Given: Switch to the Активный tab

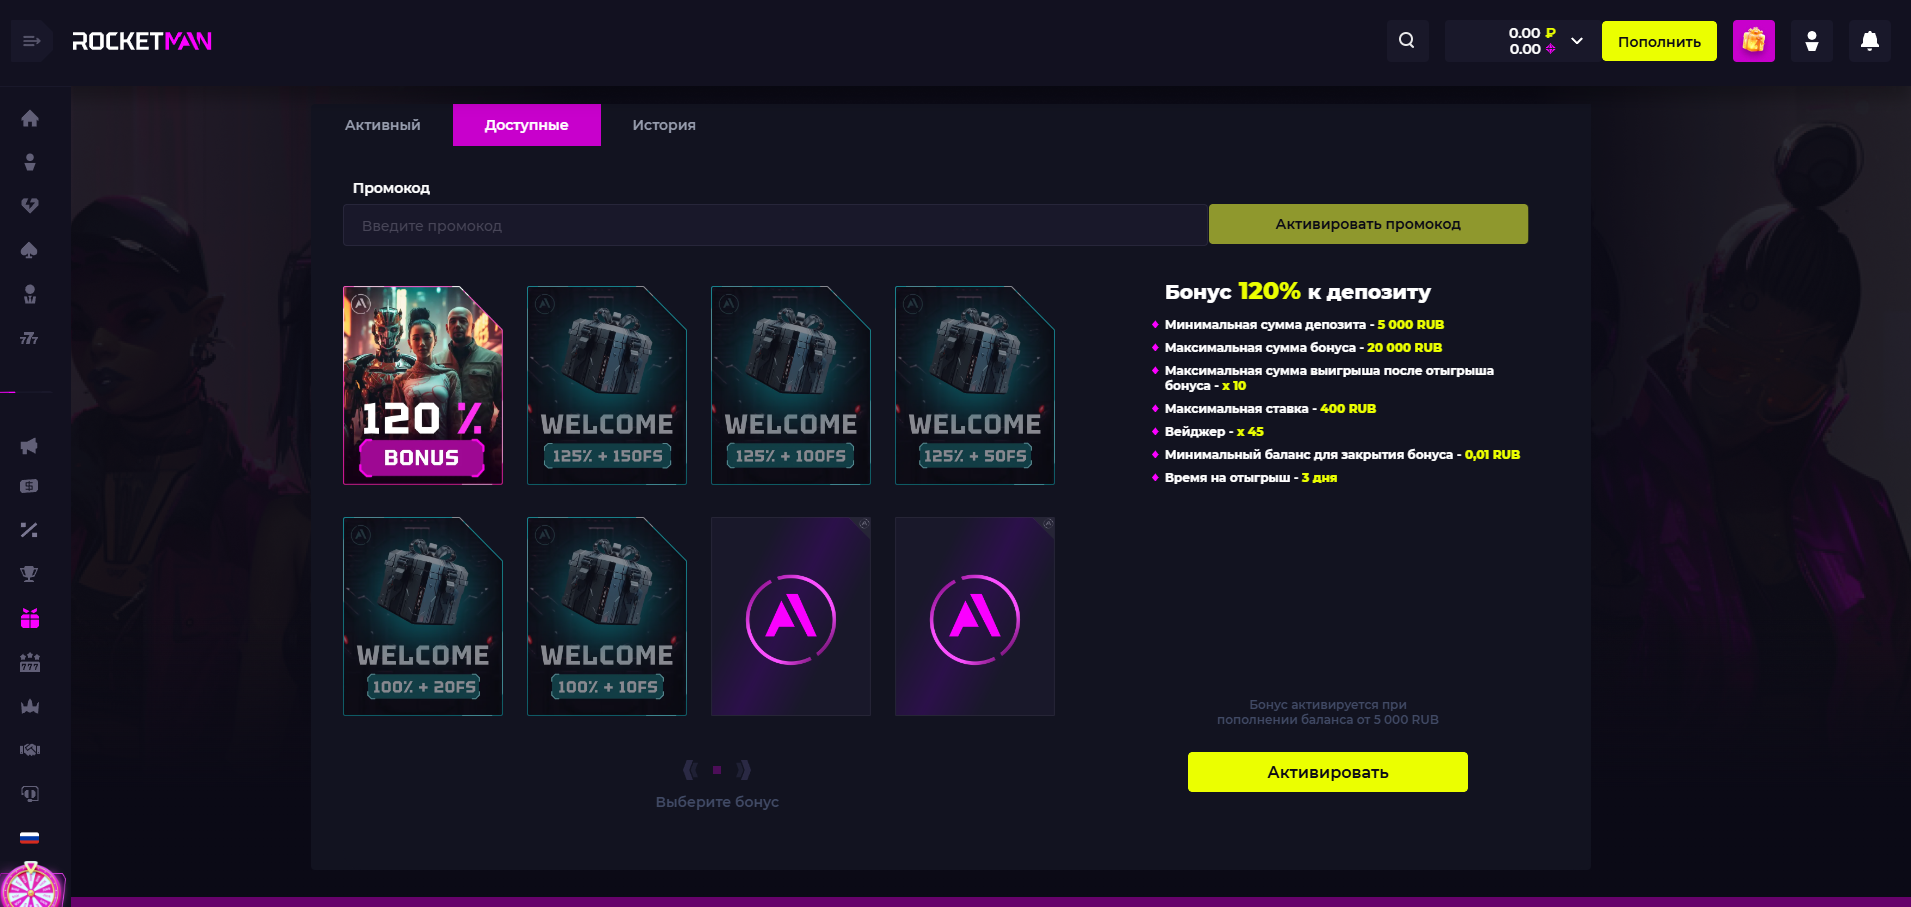Looking at the screenshot, I should pos(382,125).
